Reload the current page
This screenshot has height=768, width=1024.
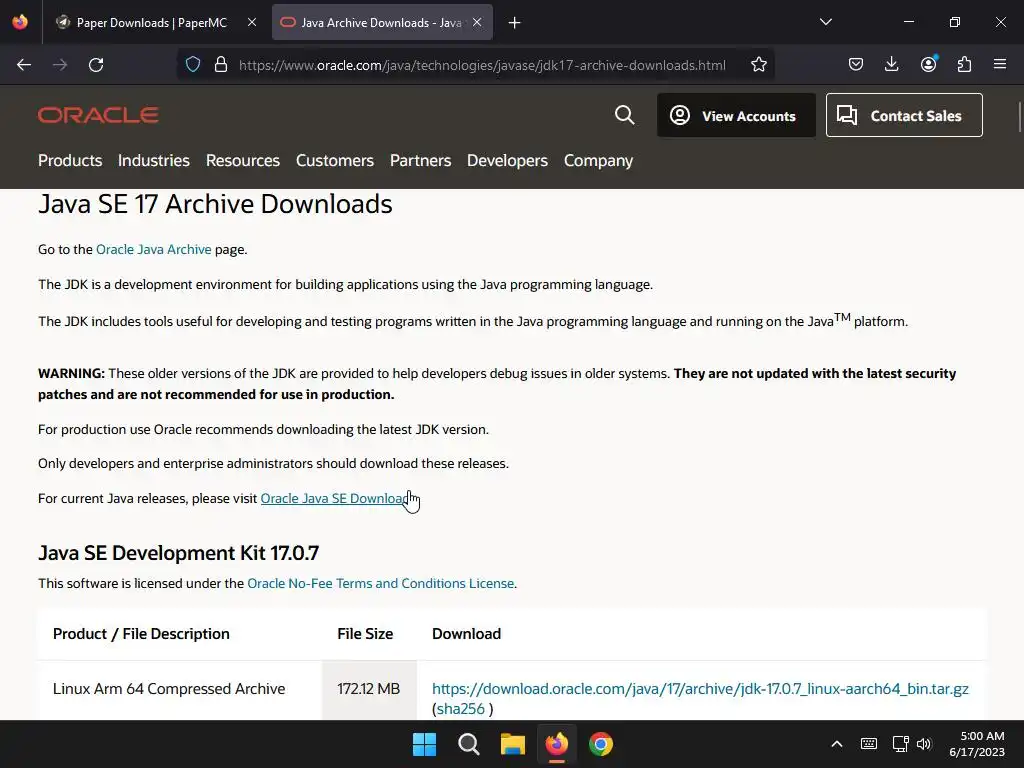[x=96, y=65]
